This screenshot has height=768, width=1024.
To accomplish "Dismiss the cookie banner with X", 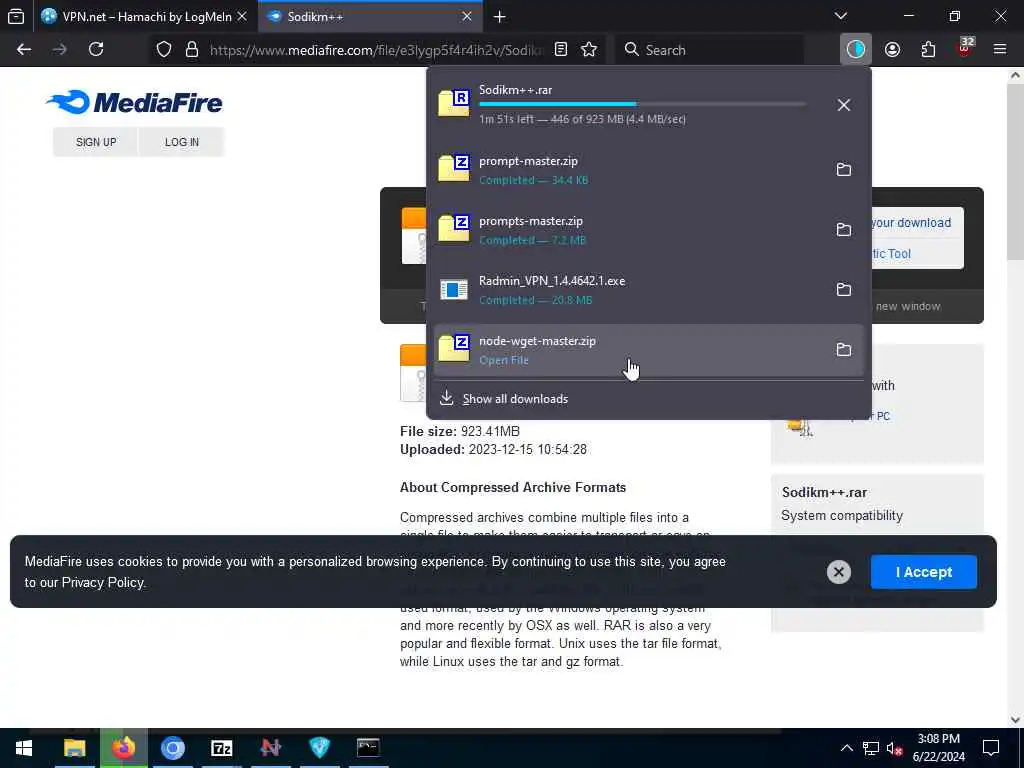I will click(839, 572).
